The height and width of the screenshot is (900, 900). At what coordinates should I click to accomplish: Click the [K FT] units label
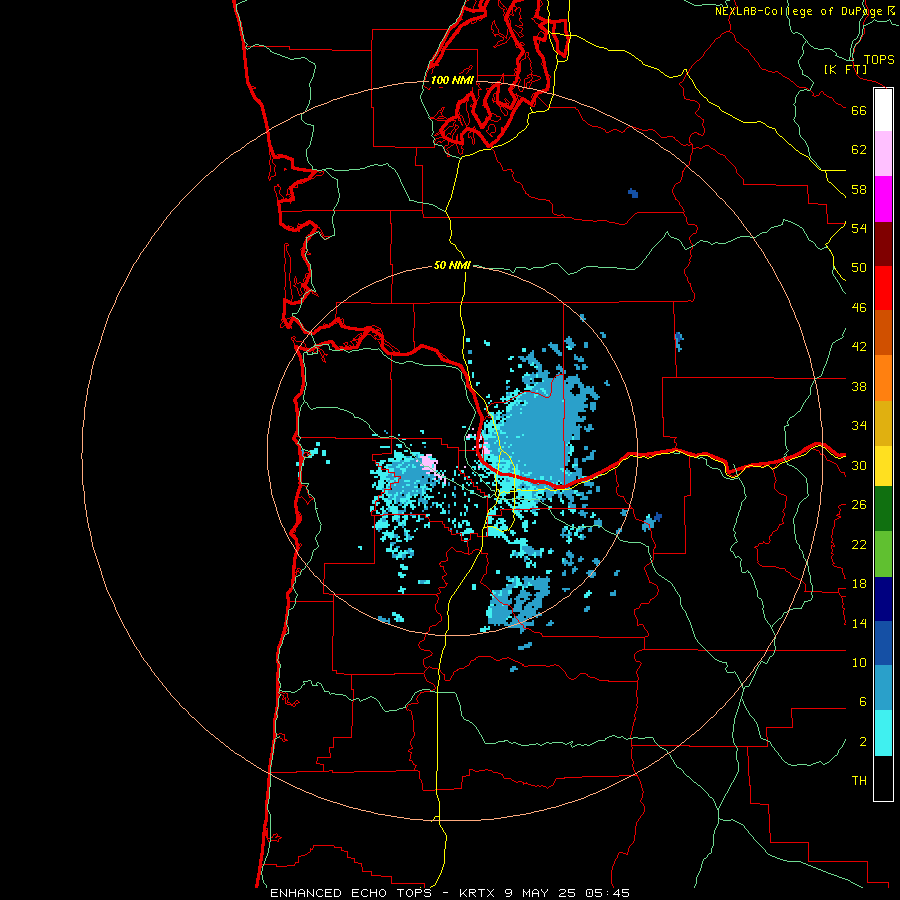tap(845, 69)
